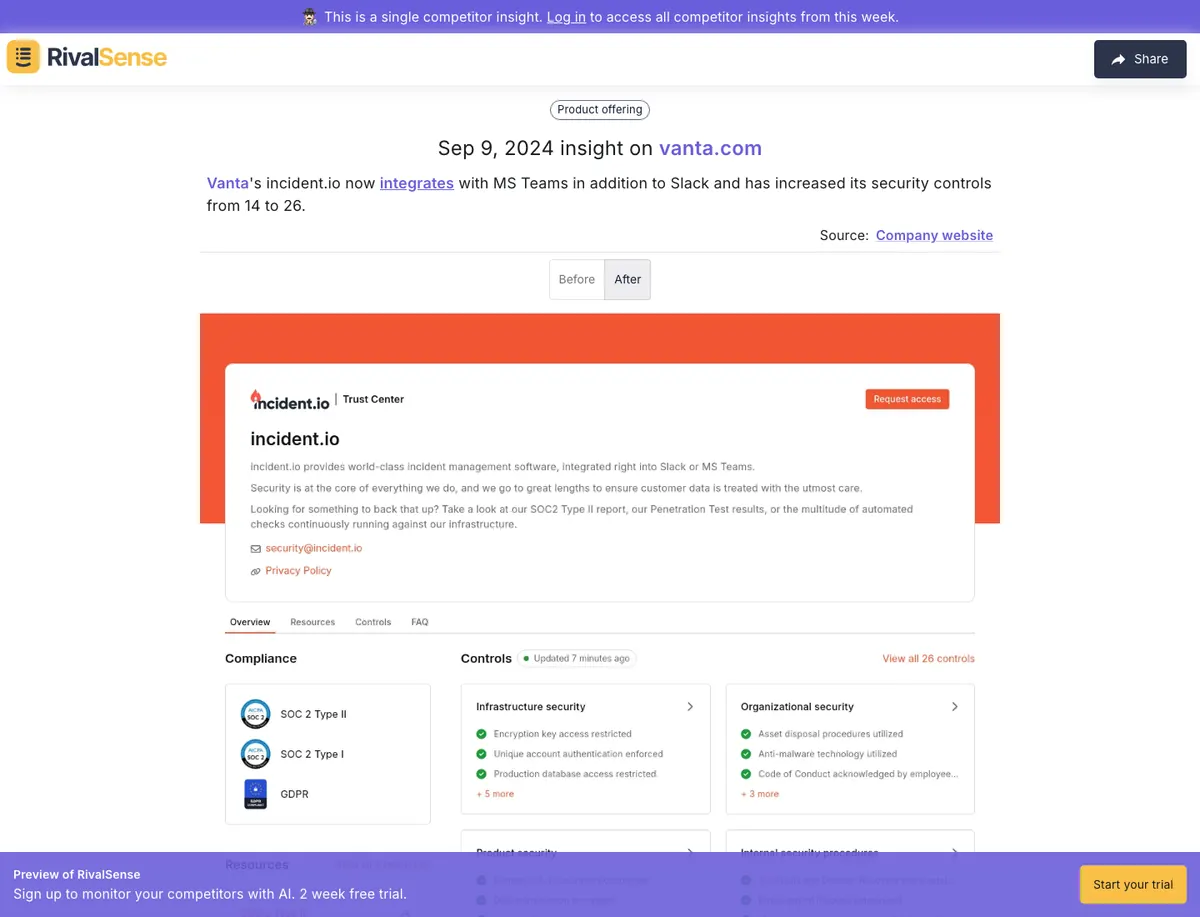Screen dimensions: 1200x917
Task: Show + 5 more infrastructure controls
Action: tap(495, 794)
